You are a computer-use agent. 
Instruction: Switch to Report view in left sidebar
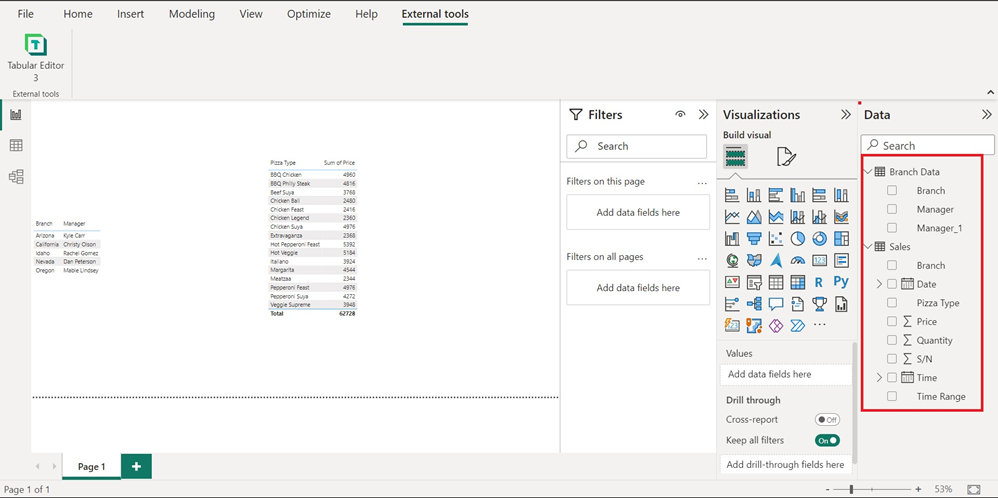16,115
